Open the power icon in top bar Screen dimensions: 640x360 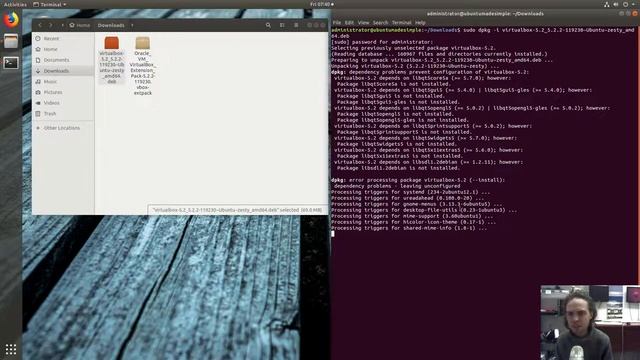click(626, 4)
